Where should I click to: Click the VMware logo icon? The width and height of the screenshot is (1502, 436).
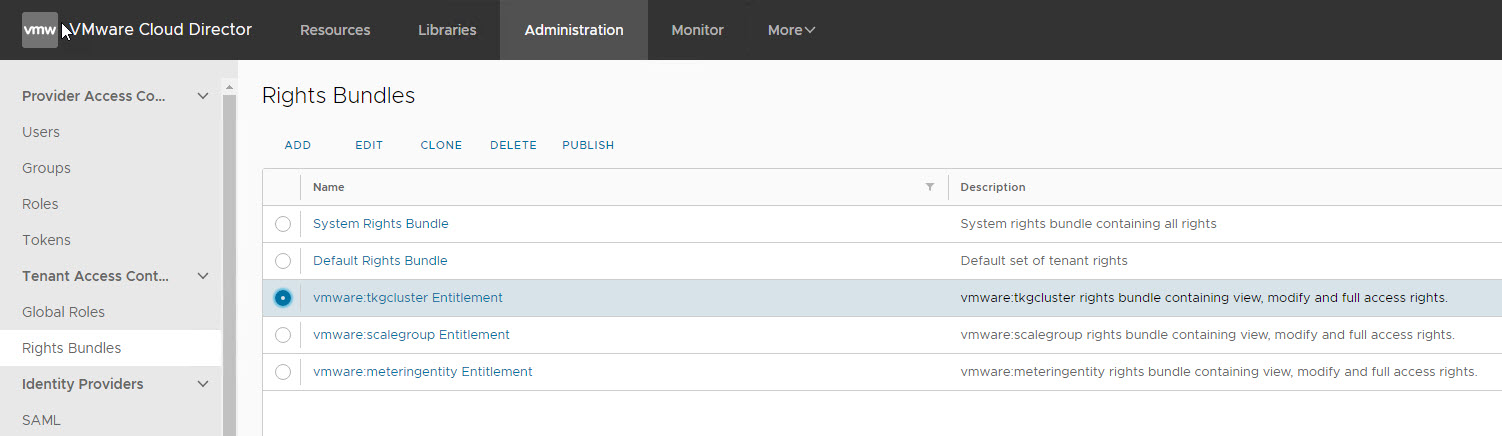point(40,30)
